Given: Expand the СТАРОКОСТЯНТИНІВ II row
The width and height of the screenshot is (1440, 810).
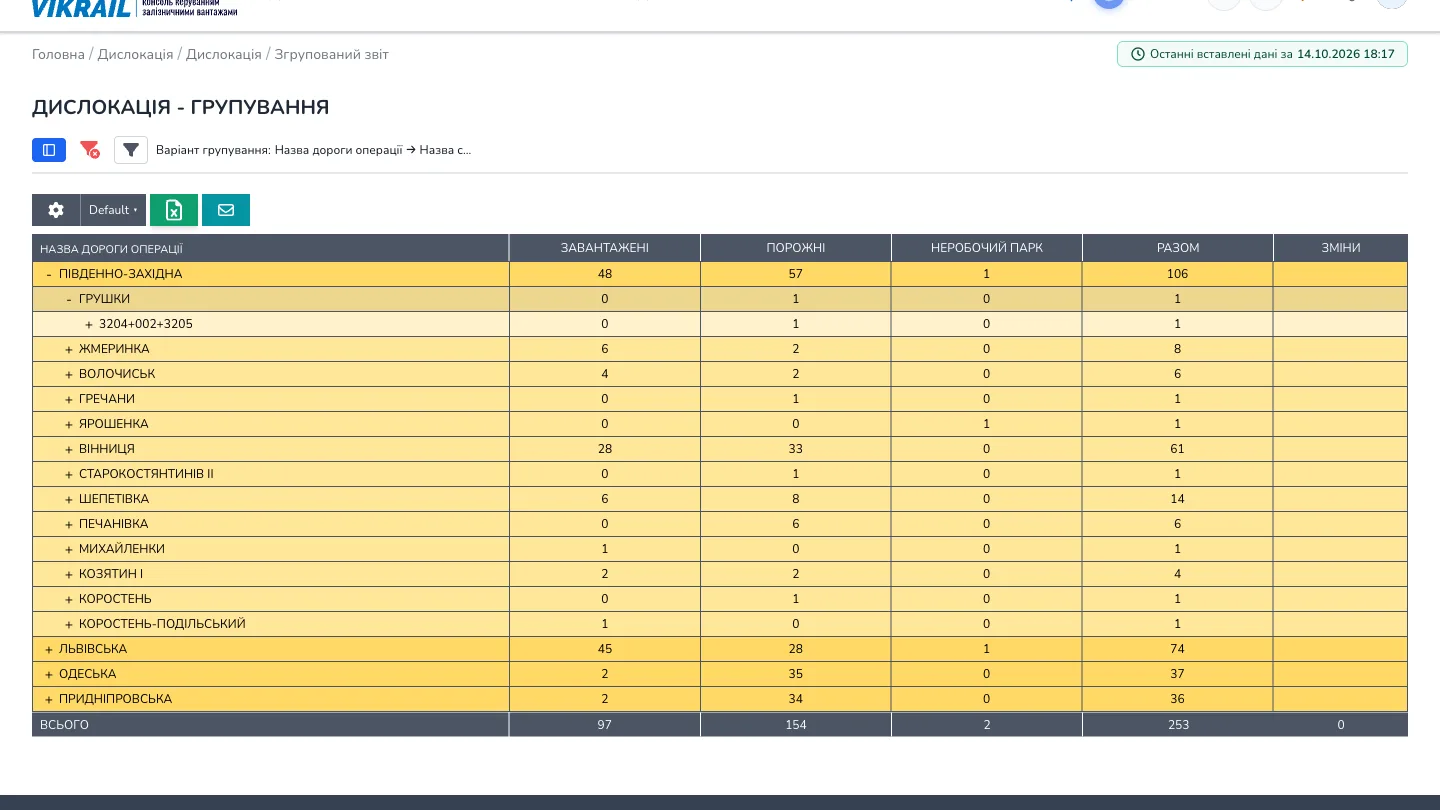Looking at the screenshot, I should click(69, 474).
